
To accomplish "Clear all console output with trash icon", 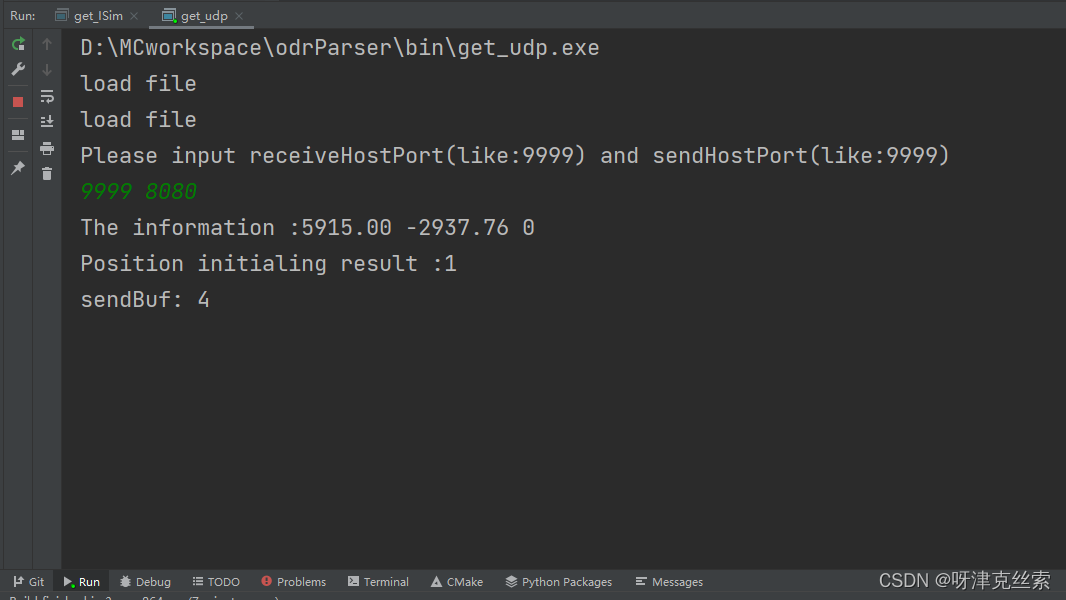I will coord(47,174).
